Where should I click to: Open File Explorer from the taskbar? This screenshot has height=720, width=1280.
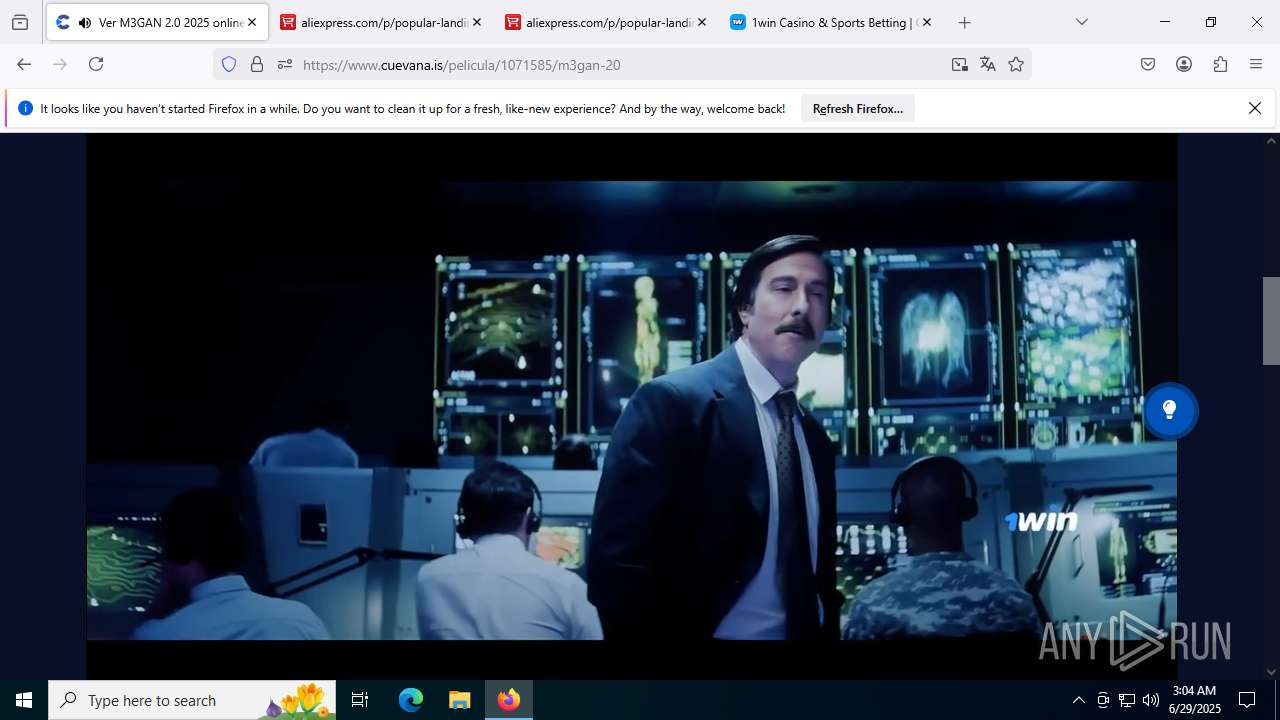(x=459, y=700)
